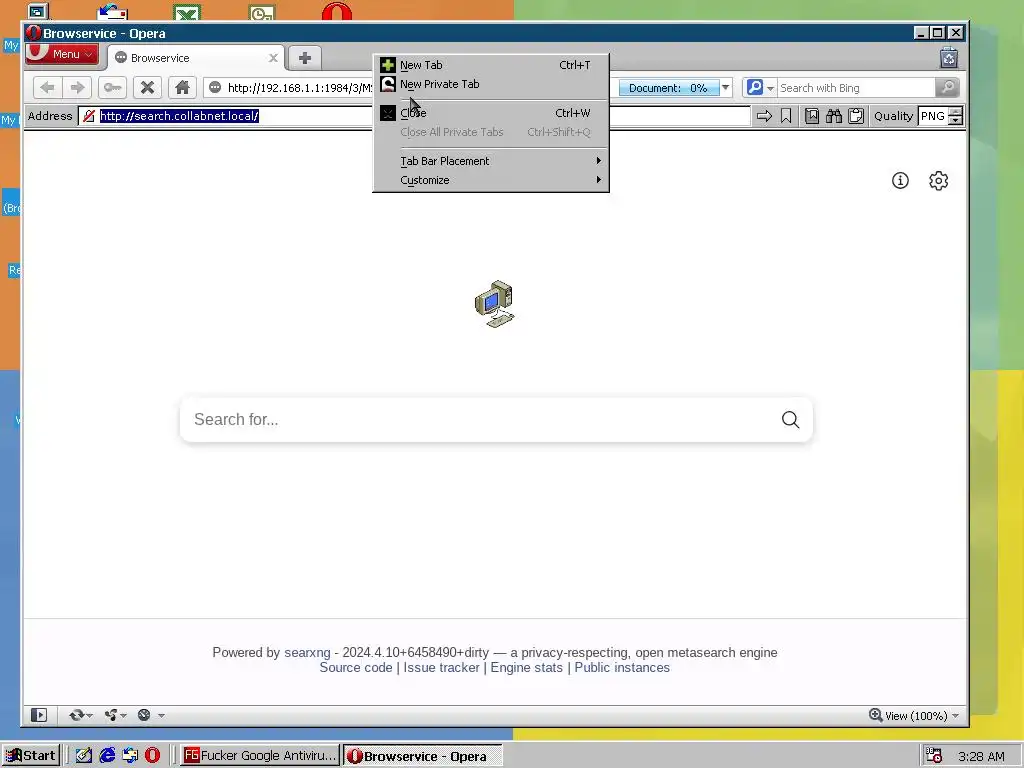This screenshot has height=768, width=1024.
Task: Click the Go arrow beside the Address field
Action: click(x=764, y=116)
